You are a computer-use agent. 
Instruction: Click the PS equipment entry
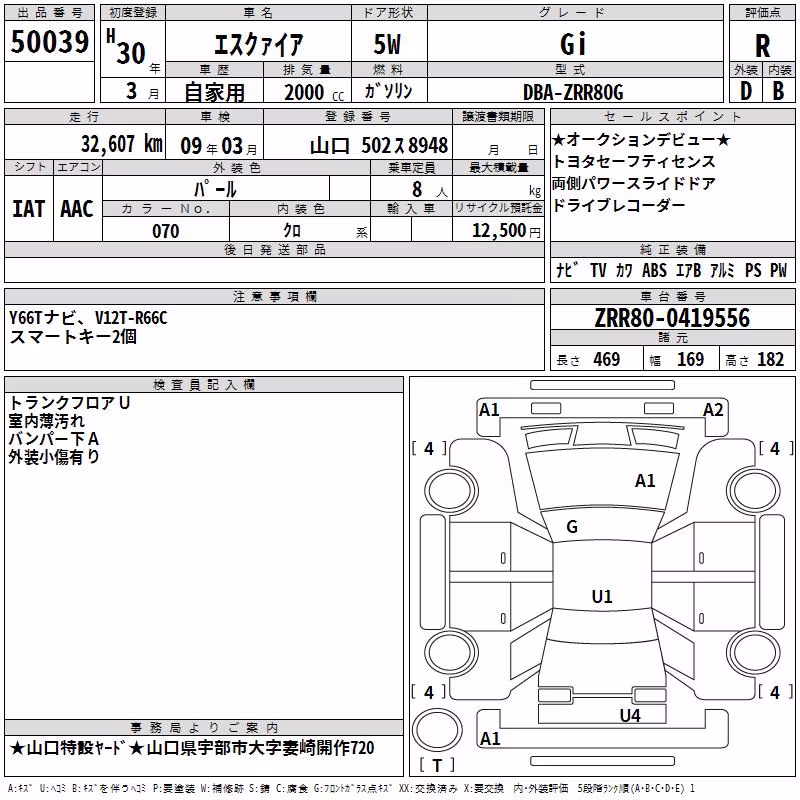pyautogui.click(x=753, y=270)
